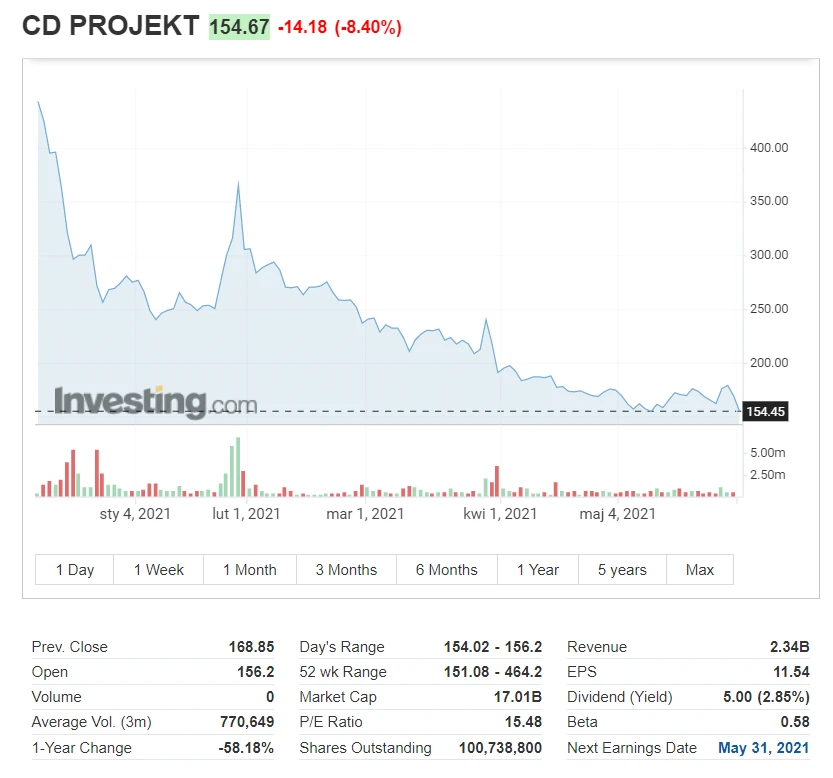Click the P/E Ratio value 15.48
Screen dimensions: 833x778
523,722
